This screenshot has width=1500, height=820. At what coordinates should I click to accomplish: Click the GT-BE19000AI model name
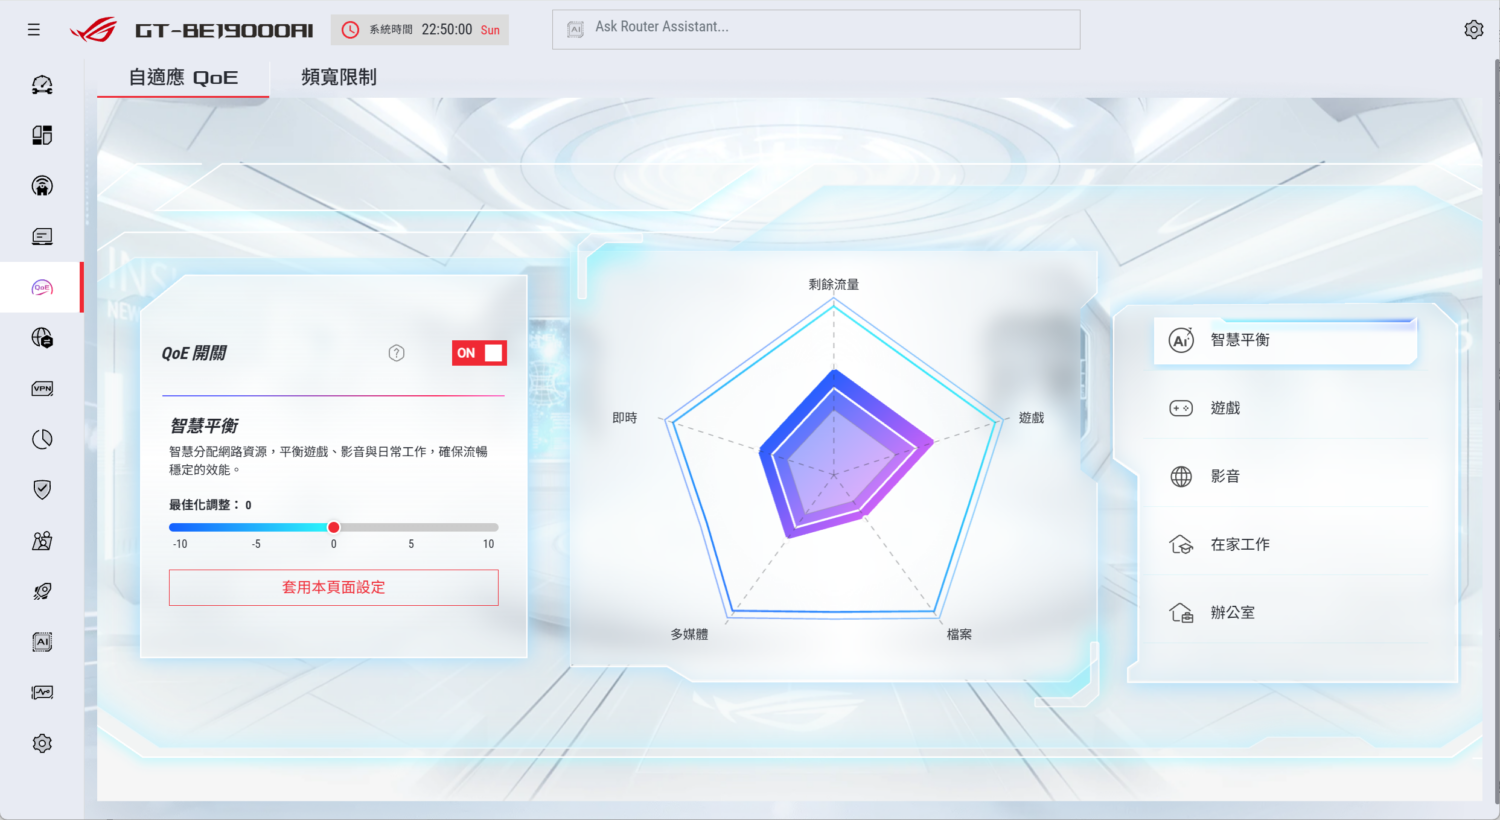(224, 31)
